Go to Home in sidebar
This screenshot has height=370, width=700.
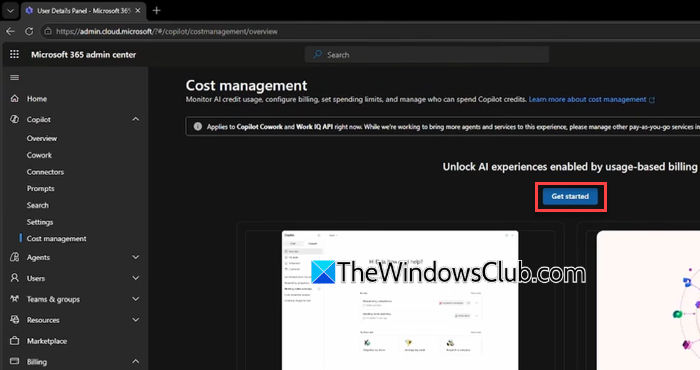click(x=37, y=99)
